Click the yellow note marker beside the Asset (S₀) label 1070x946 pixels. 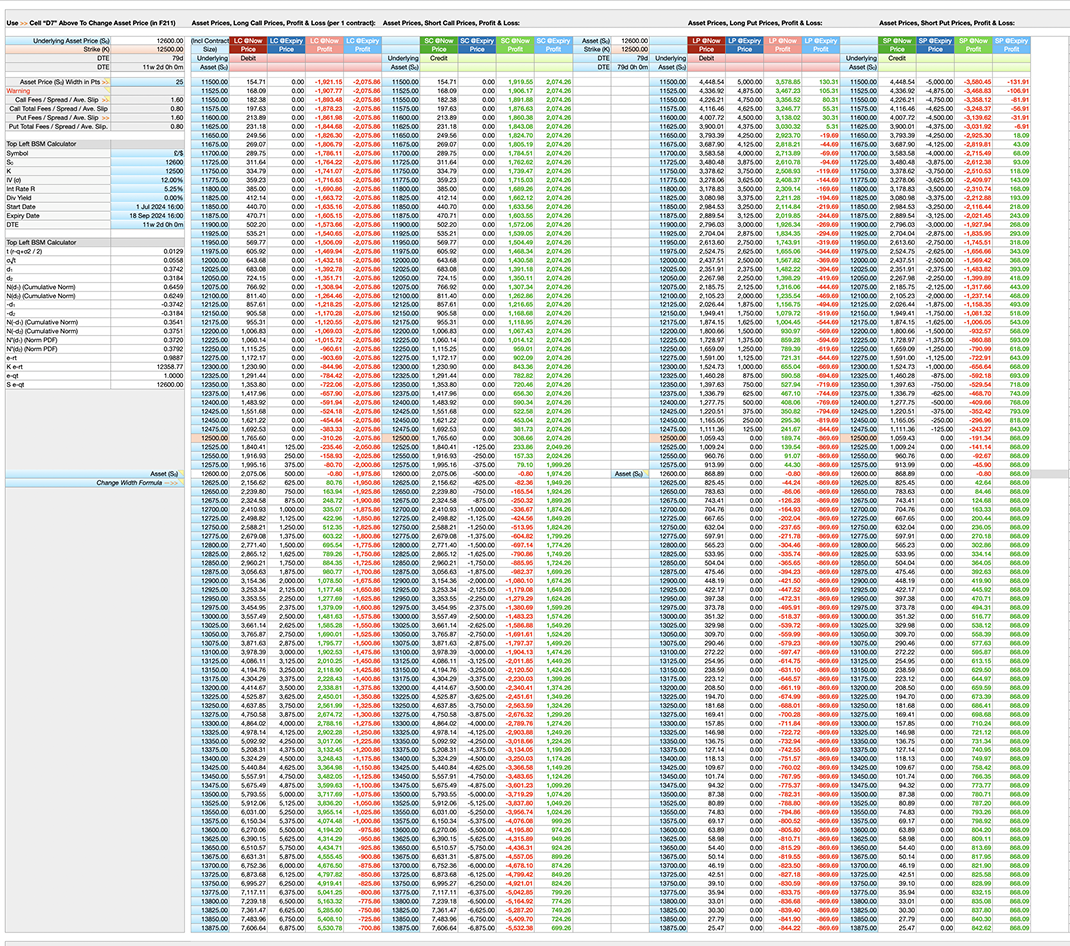pos(181,473)
